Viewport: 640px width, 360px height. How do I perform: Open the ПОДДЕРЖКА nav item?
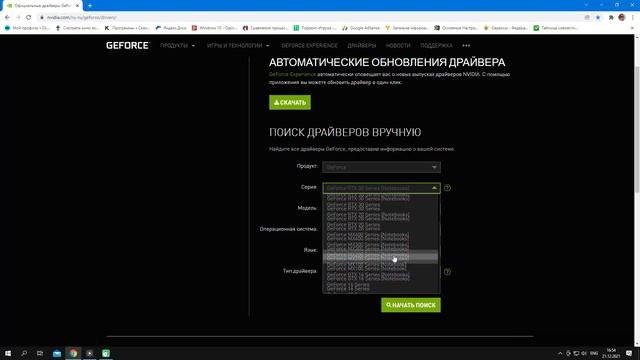point(436,46)
